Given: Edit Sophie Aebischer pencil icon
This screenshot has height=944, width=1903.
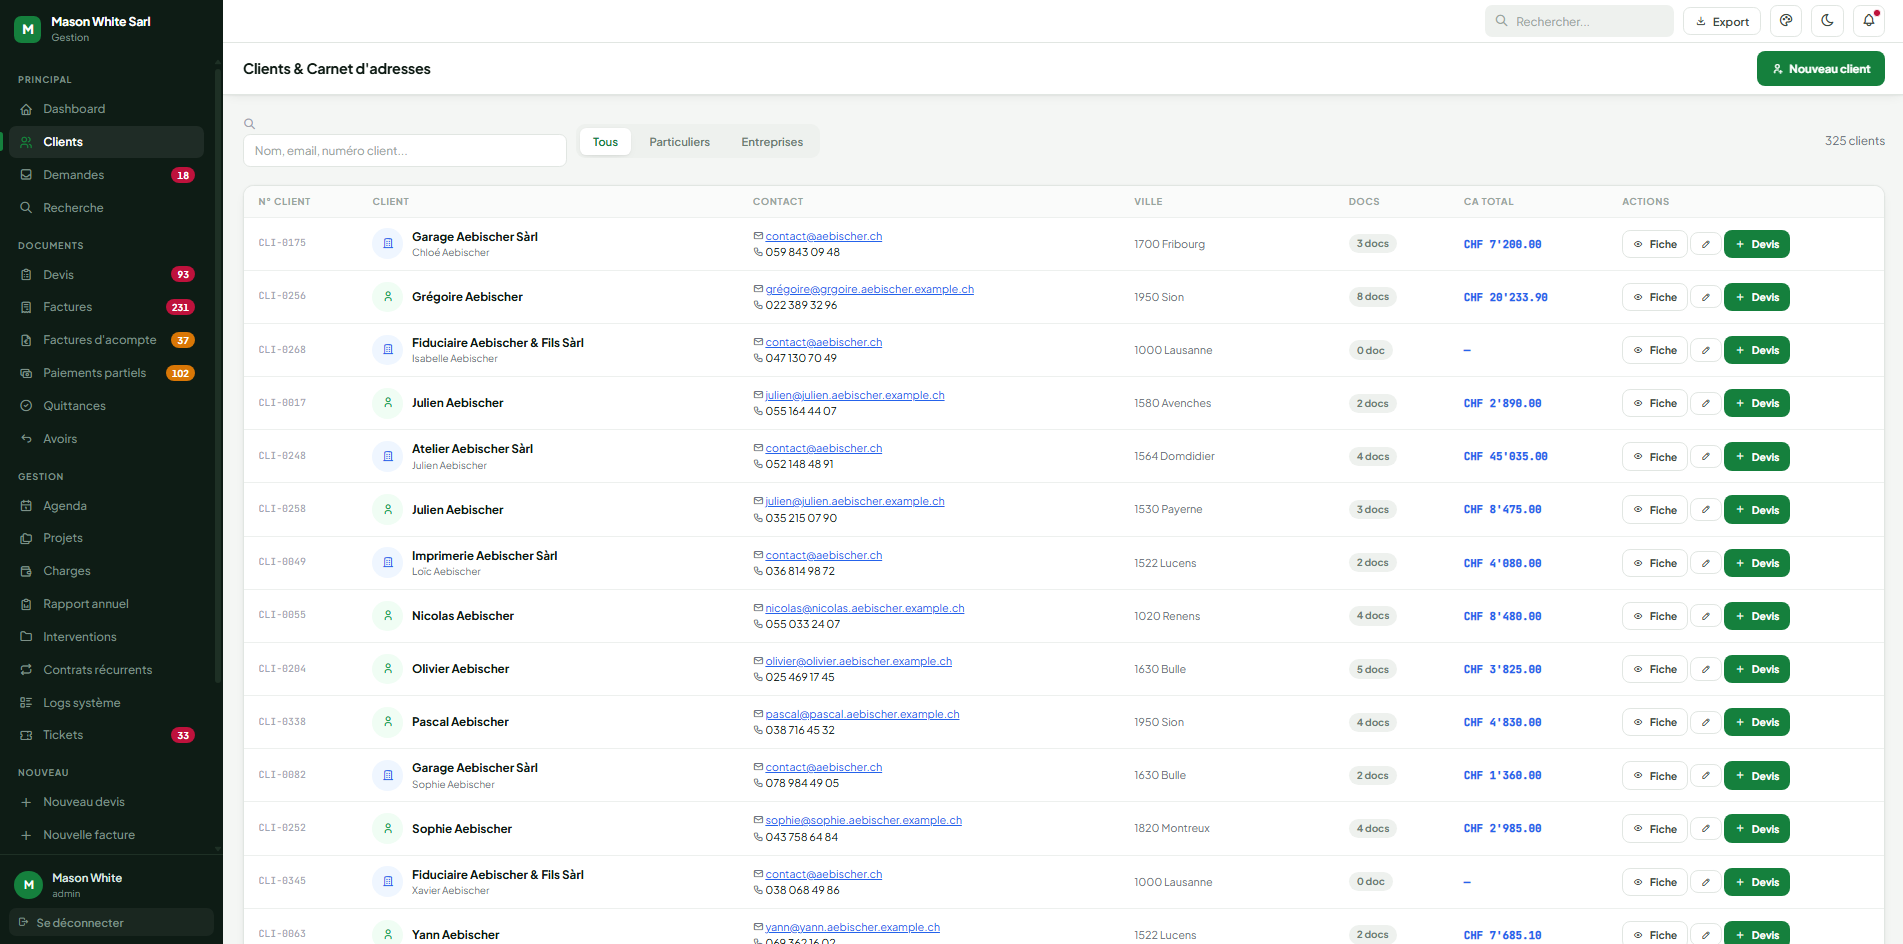Looking at the screenshot, I should (x=1706, y=829).
